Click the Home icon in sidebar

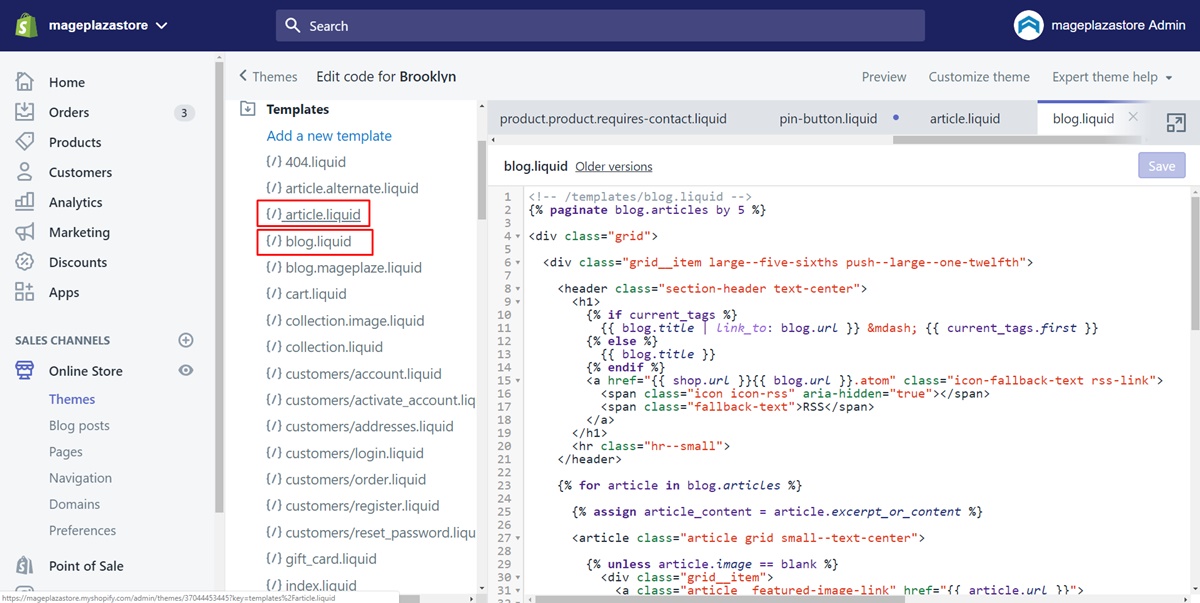click(x=25, y=82)
